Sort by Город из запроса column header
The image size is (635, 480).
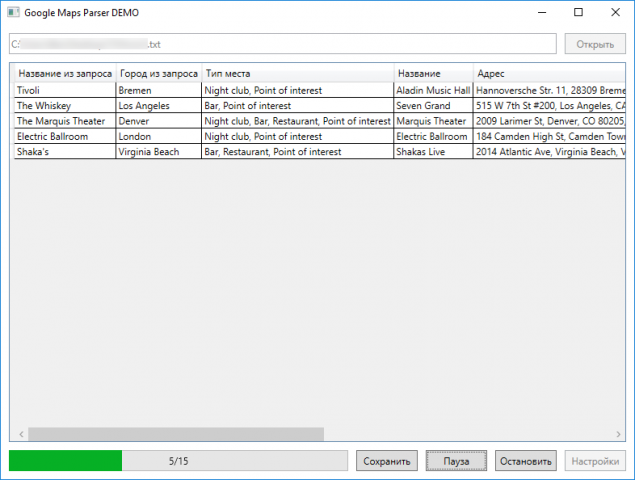pos(159,73)
